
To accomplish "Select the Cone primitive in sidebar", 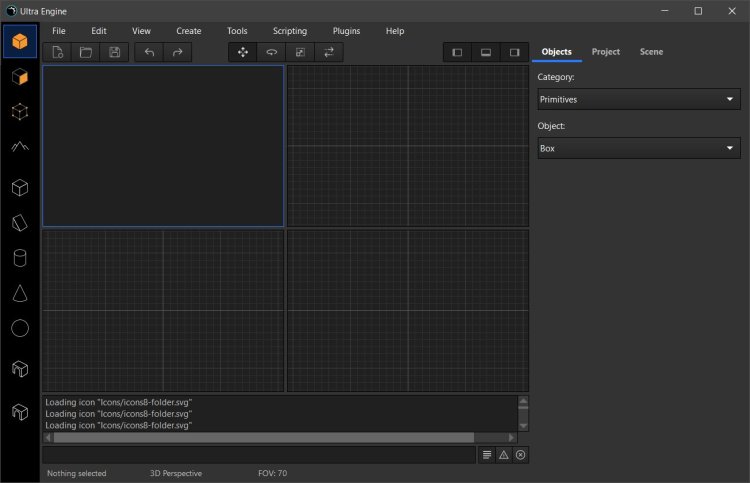I will (x=20, y=293).
